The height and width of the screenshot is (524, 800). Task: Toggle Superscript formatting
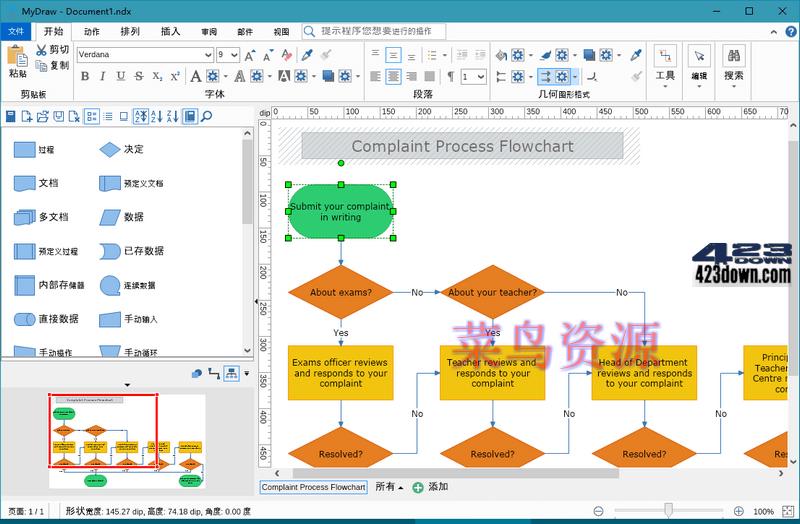click(x=175, y=77)
